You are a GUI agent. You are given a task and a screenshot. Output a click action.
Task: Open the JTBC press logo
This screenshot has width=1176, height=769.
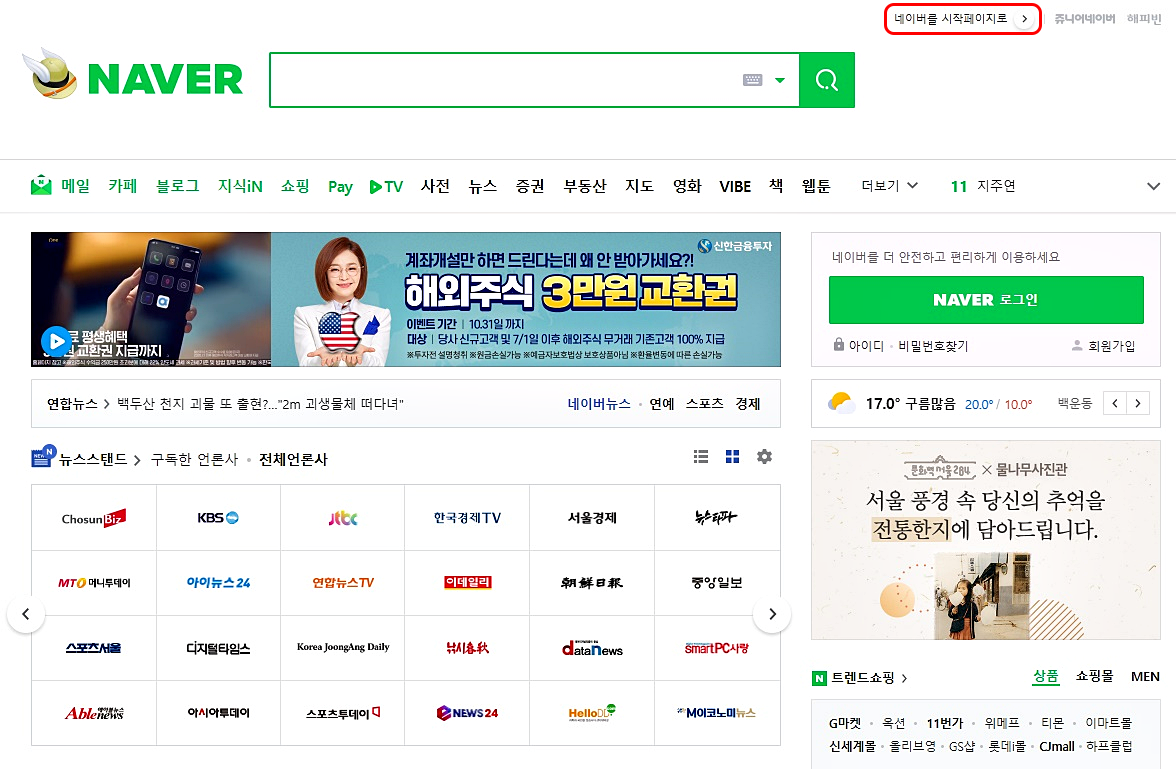[343, 518]
